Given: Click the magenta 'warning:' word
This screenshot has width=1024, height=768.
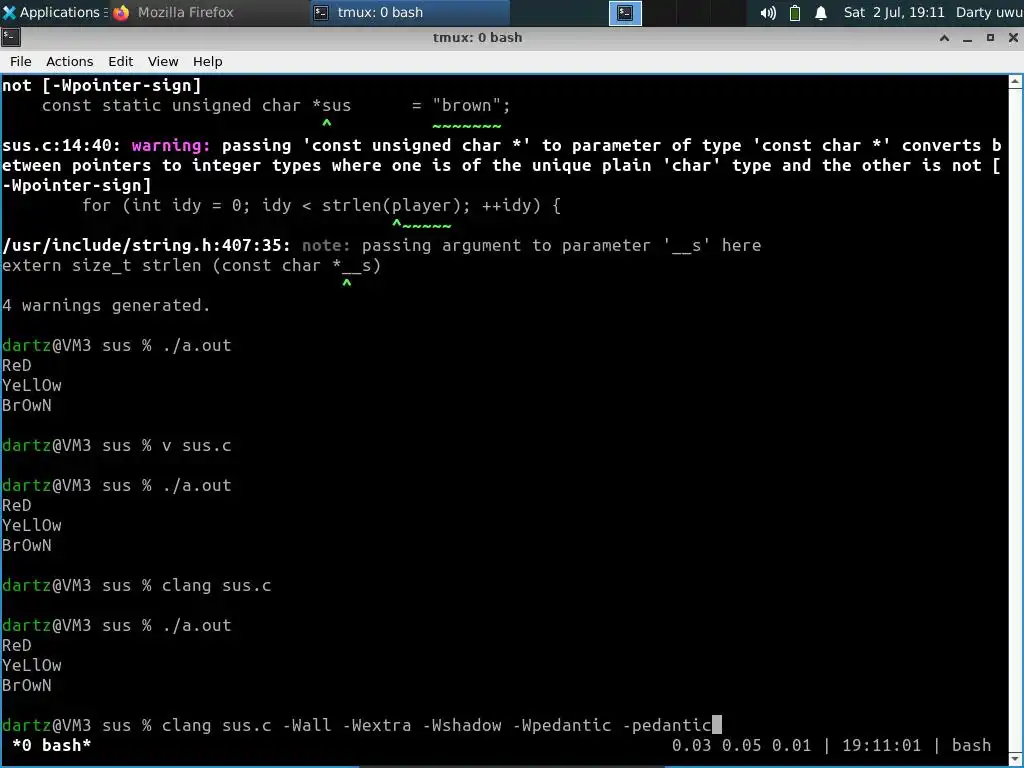Looking at the screenshot, I should 171,146.
